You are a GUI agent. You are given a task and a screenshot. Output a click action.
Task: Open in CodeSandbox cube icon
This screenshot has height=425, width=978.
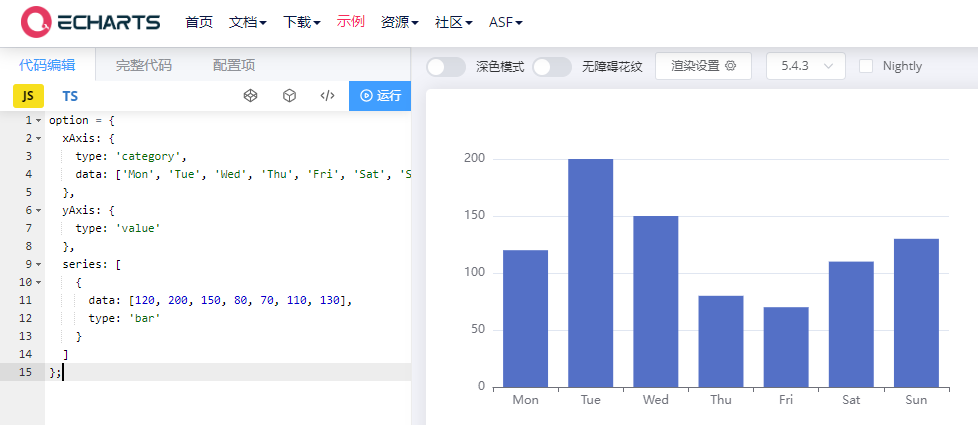(x=289, y=96)
